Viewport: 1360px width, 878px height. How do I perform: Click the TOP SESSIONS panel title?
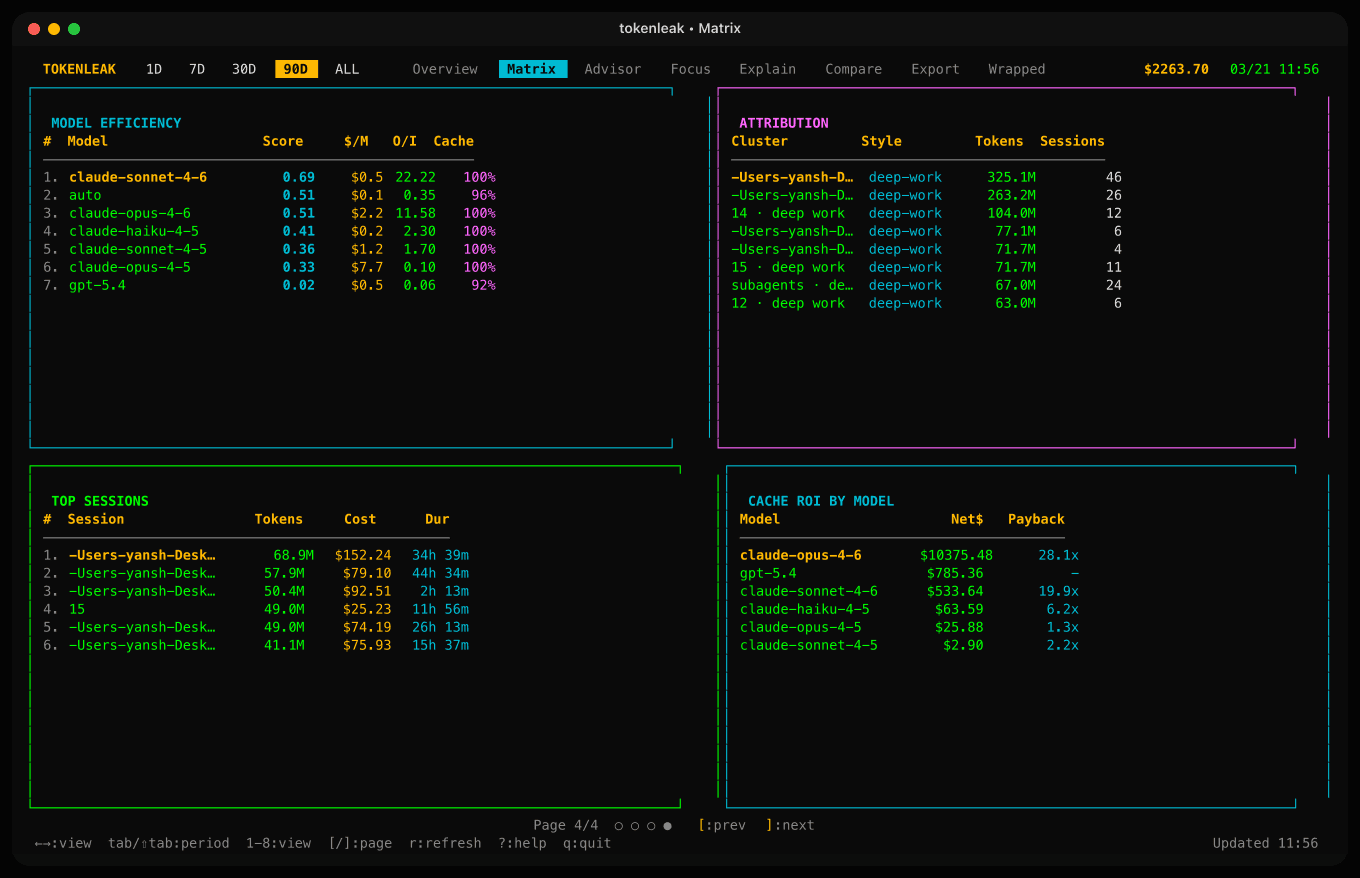pos(100,501)
